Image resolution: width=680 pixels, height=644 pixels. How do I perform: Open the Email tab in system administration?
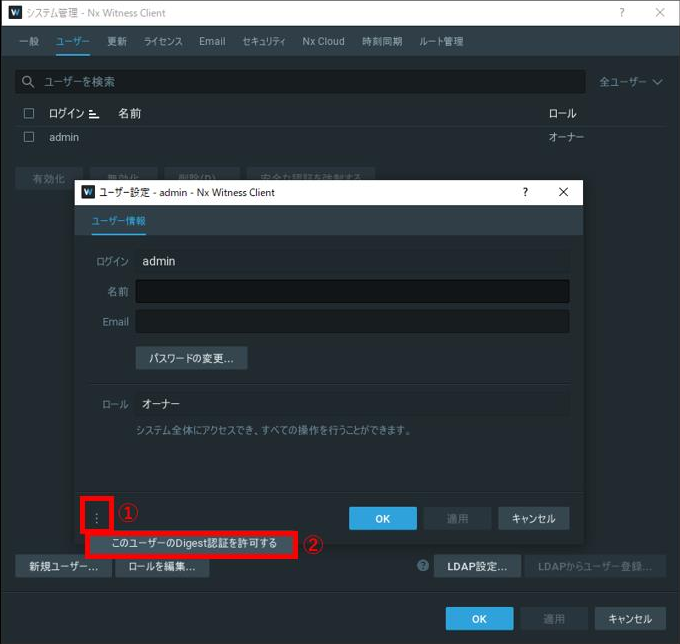coord(212,42)
